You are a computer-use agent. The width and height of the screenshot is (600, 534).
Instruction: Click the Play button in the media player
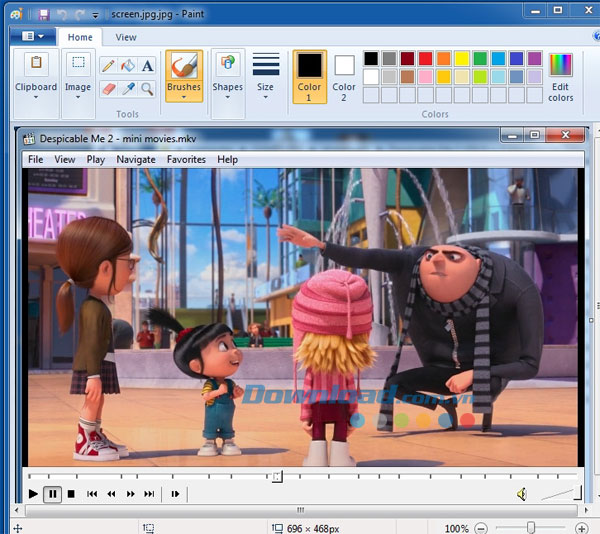(x=33, y=494)
